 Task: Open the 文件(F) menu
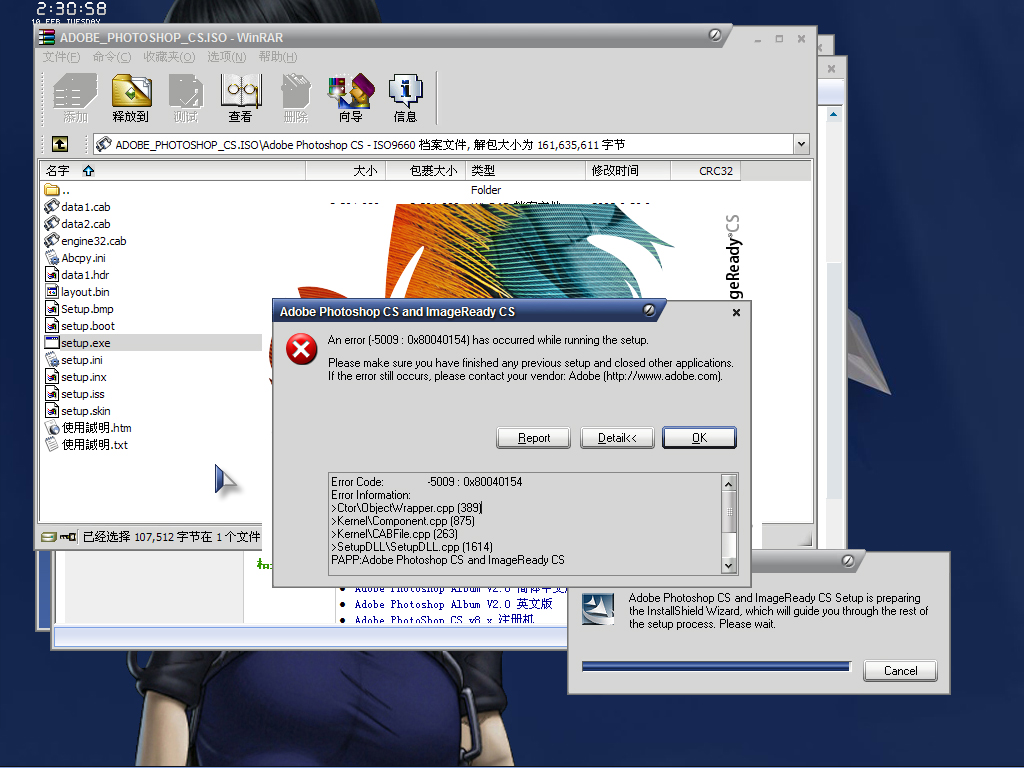click(x=61, y=57)
